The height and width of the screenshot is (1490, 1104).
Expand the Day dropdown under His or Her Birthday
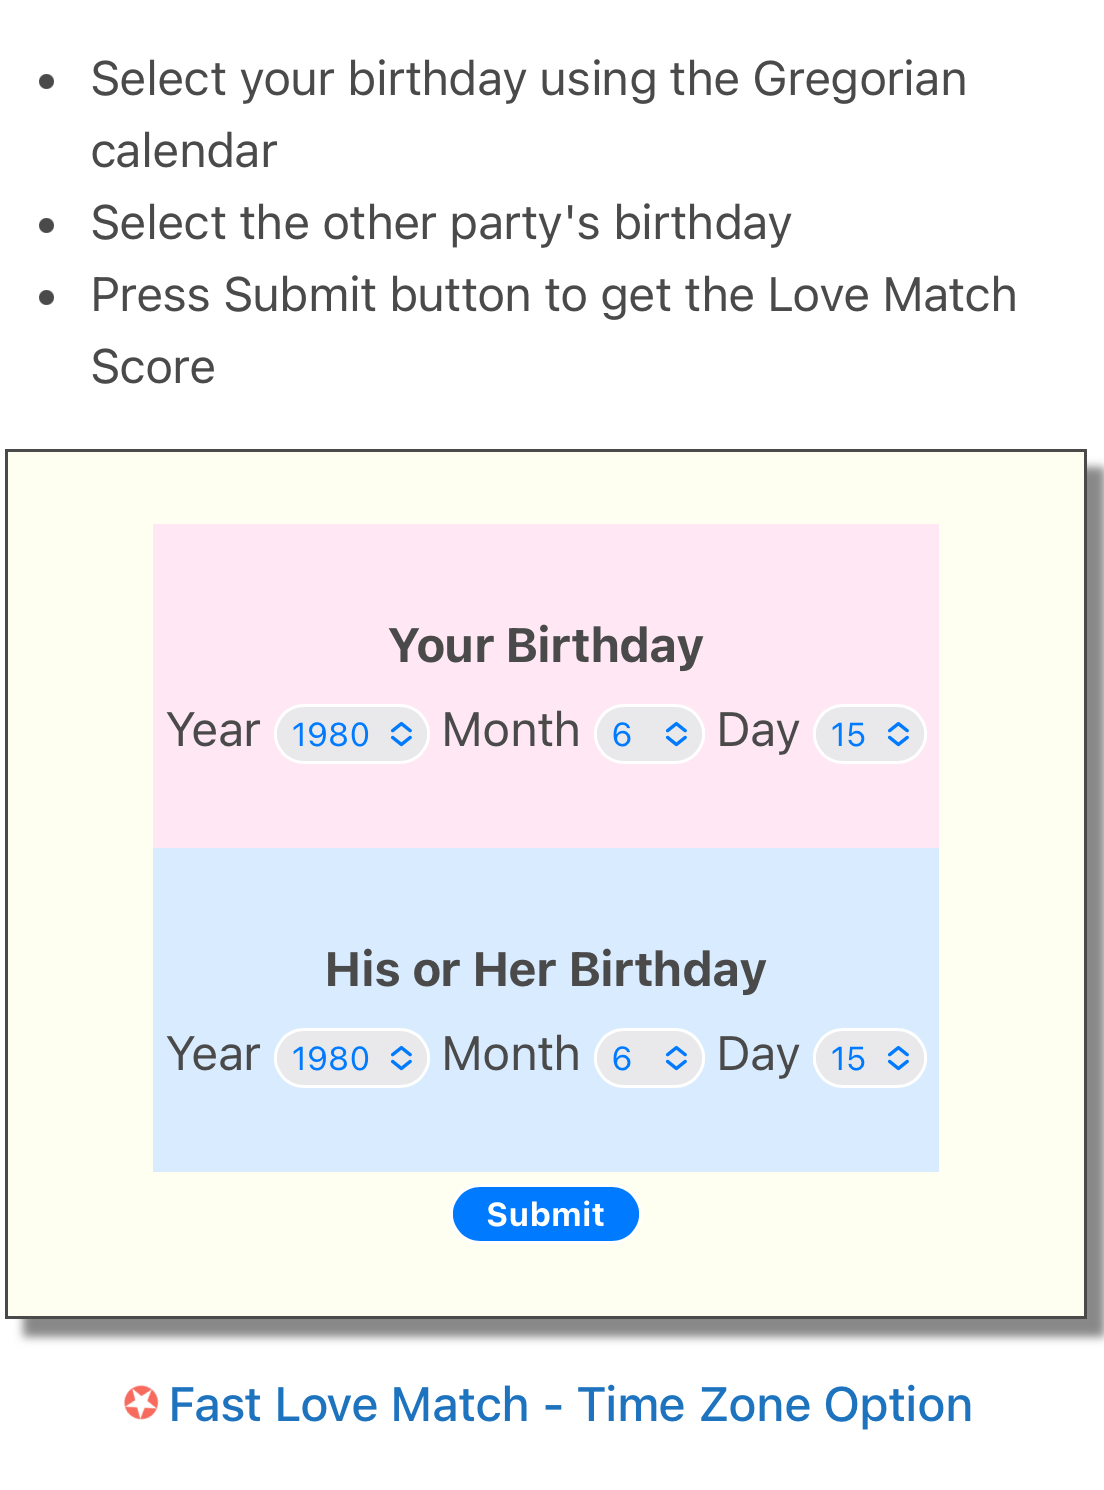[x=870, y=1058]
